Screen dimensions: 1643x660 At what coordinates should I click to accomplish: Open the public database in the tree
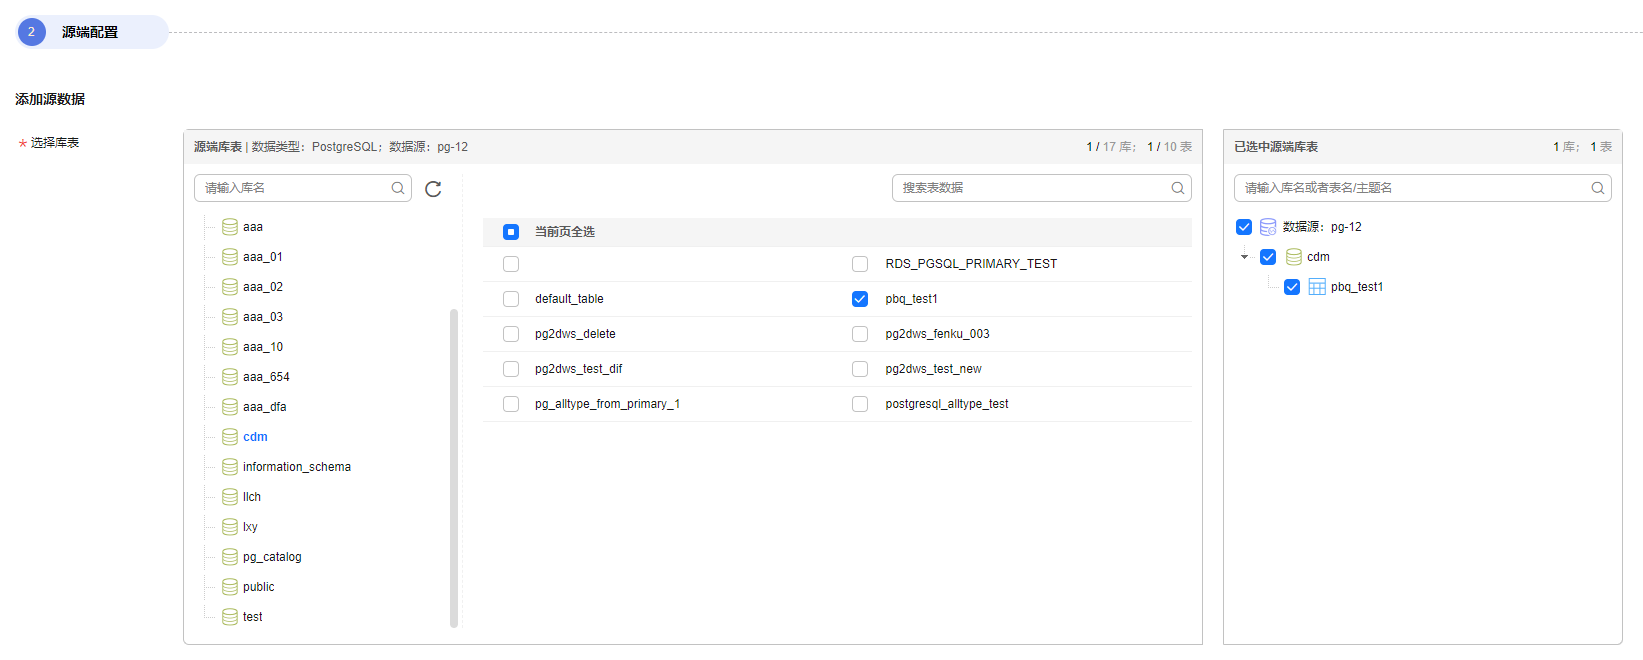click(x=258, y=587)
